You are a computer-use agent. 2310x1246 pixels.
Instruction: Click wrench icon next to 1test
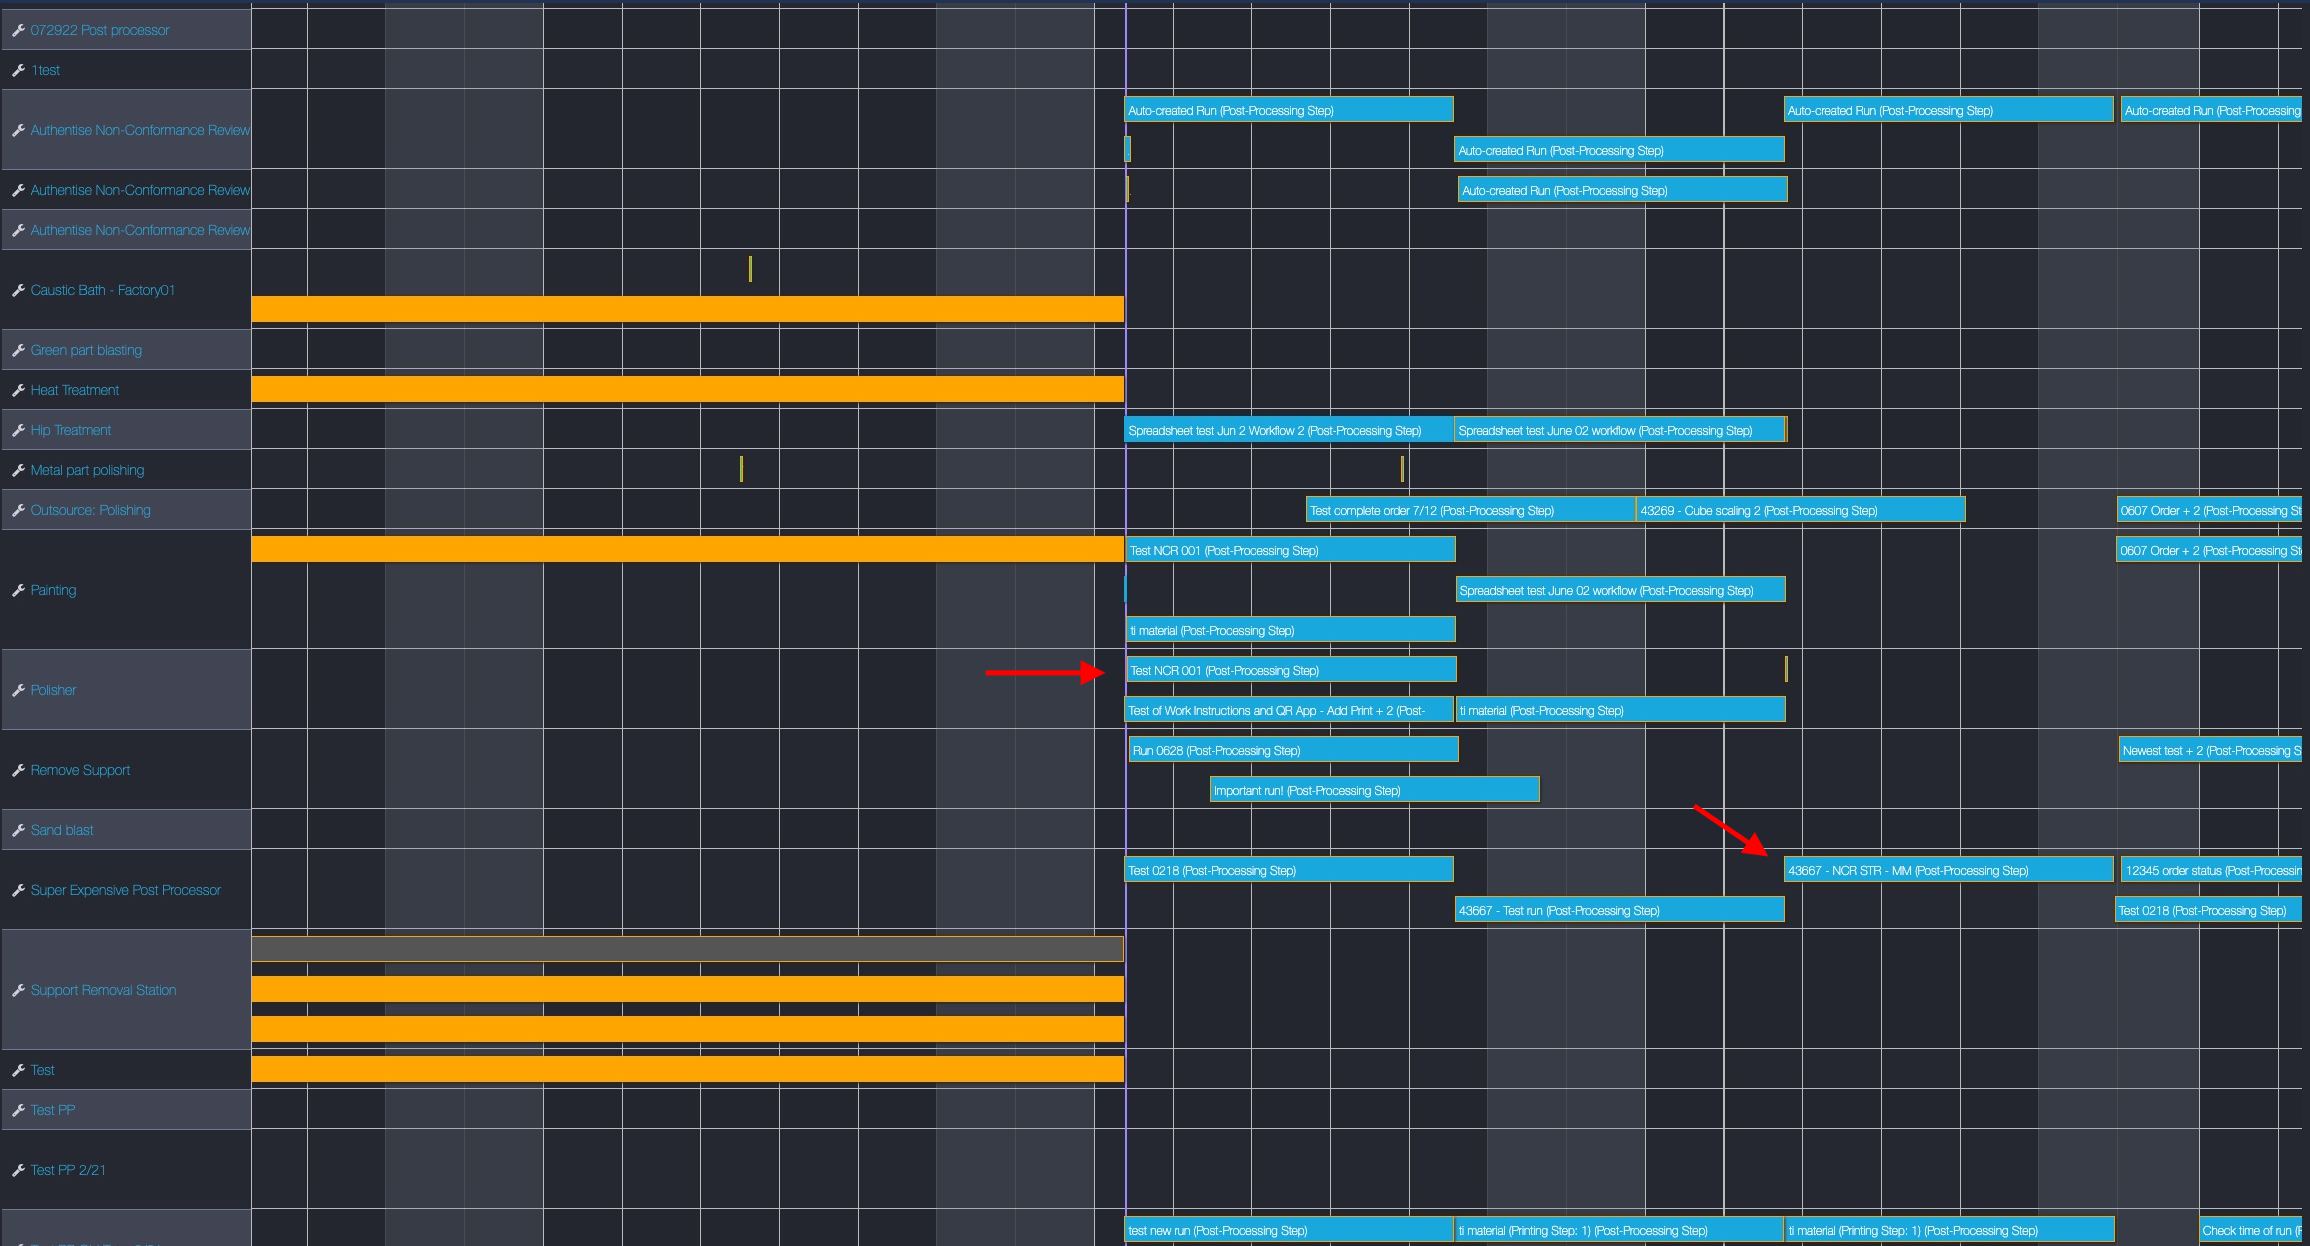tap(18, 70)
